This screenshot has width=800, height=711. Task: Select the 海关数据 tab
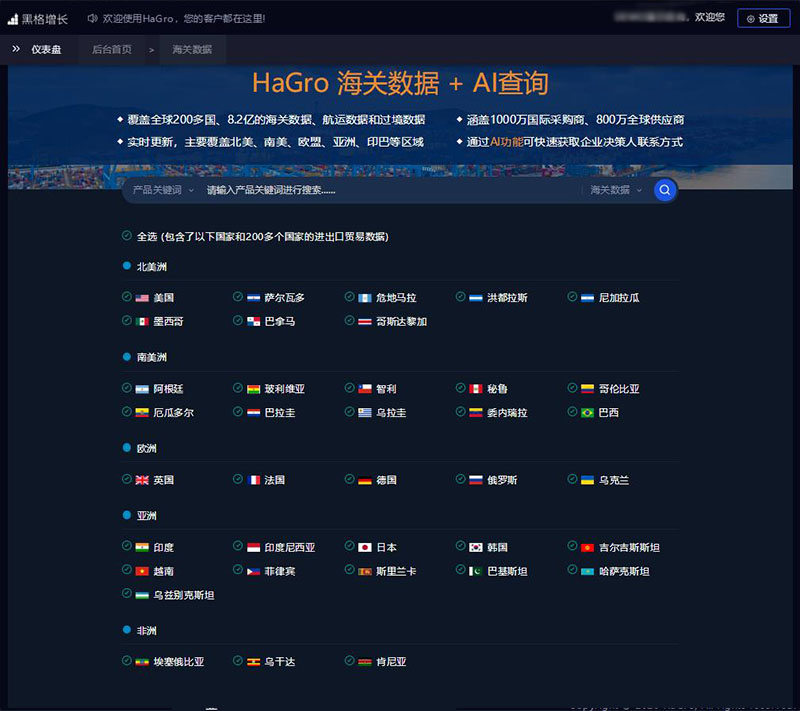(x=191, y=49)
